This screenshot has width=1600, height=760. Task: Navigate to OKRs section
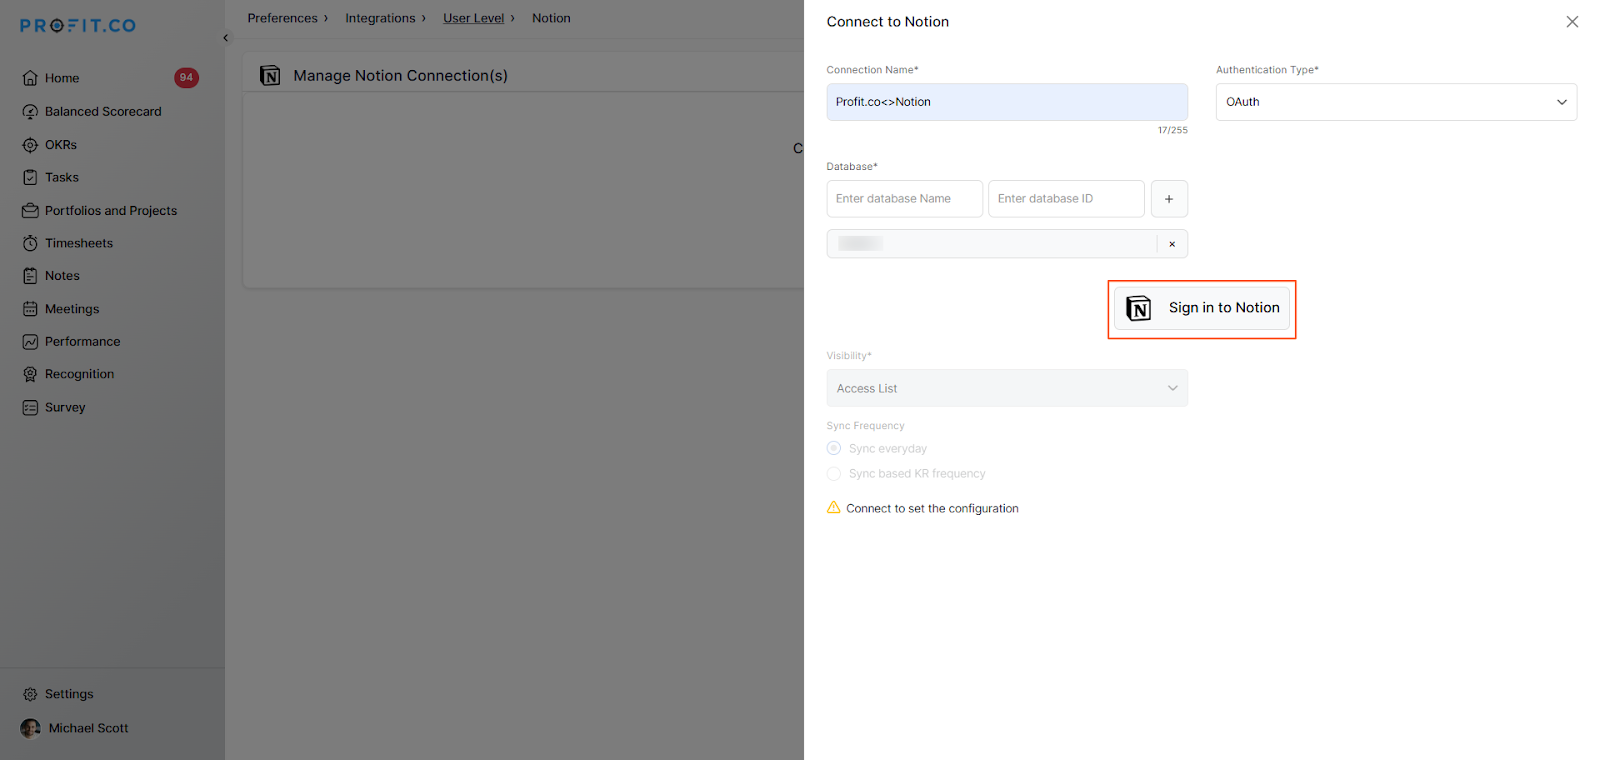click(x=61, y=145)
